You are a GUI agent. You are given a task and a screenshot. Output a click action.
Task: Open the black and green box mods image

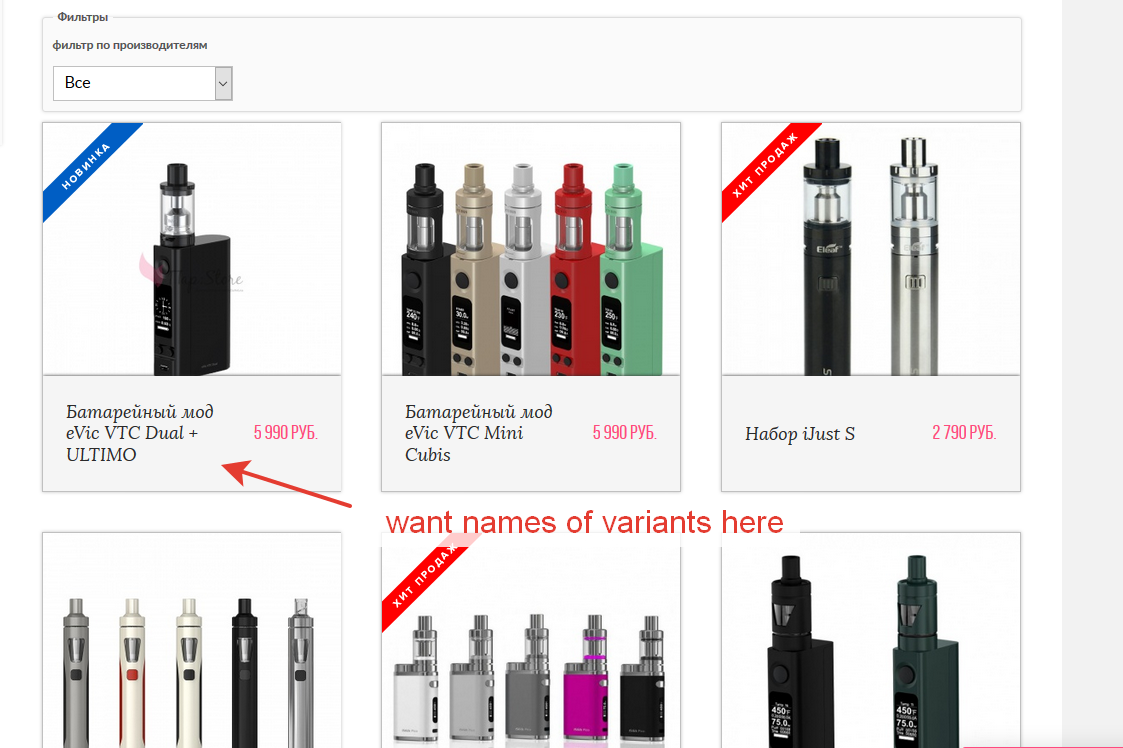point(871,641)
